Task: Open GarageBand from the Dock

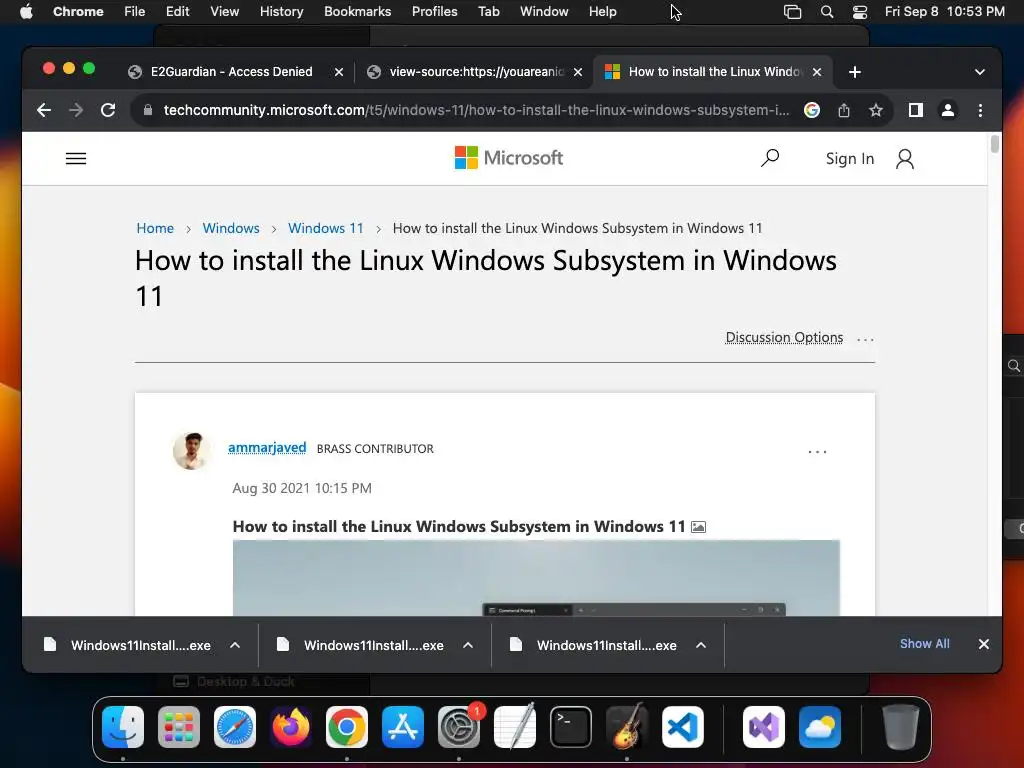Action: (x=627, y=727)
